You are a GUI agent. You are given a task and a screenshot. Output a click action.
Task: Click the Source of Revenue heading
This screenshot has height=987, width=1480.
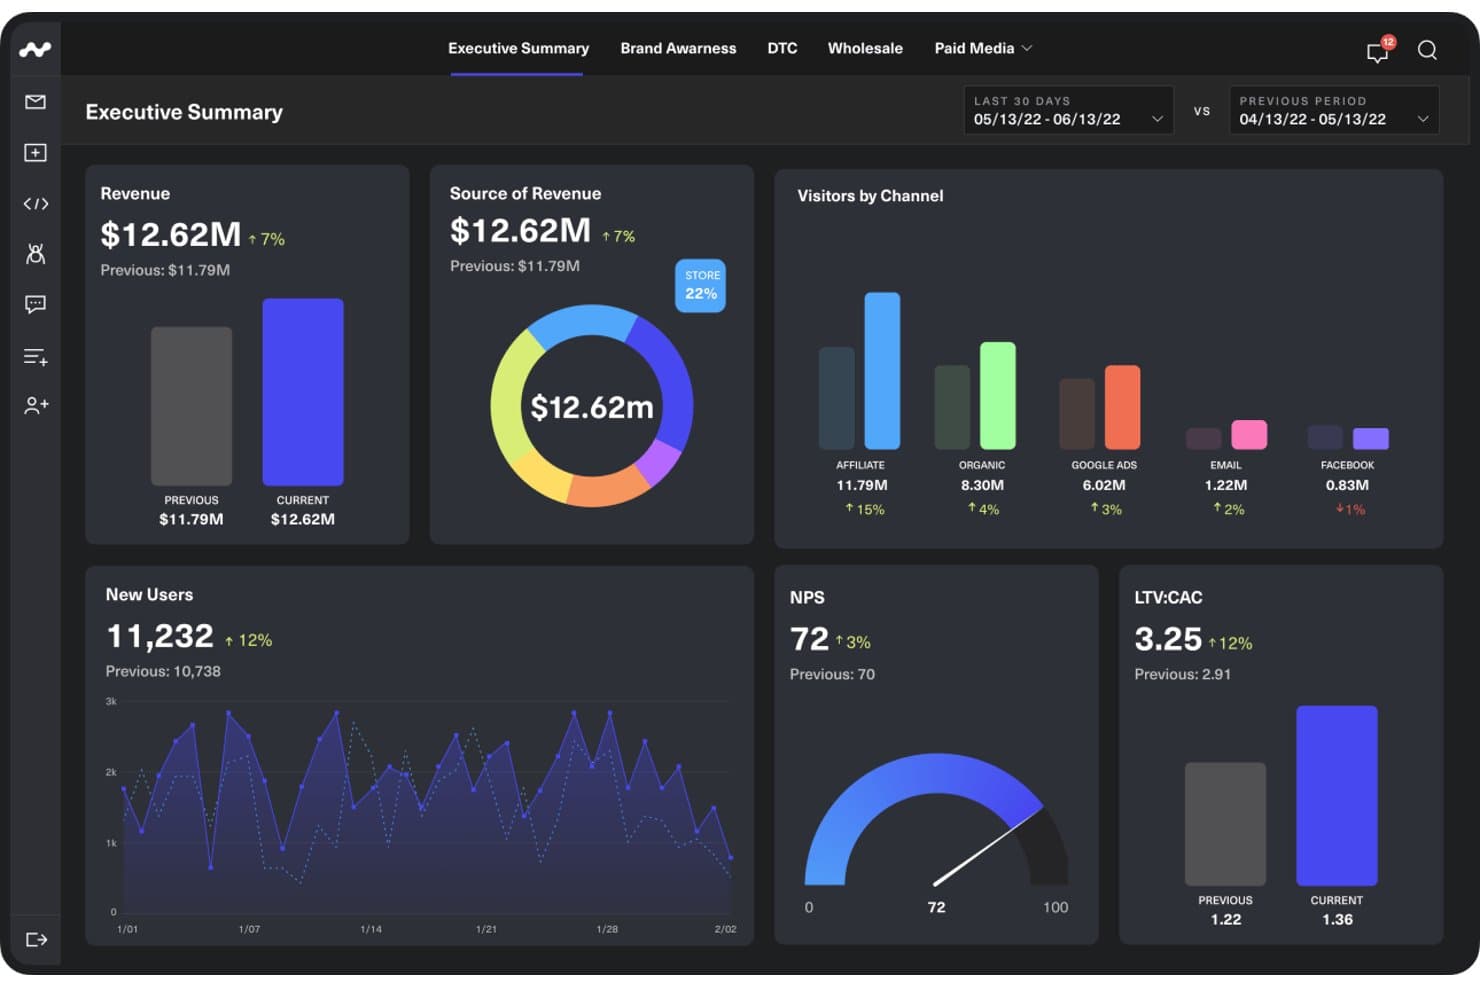coord(525,194)
